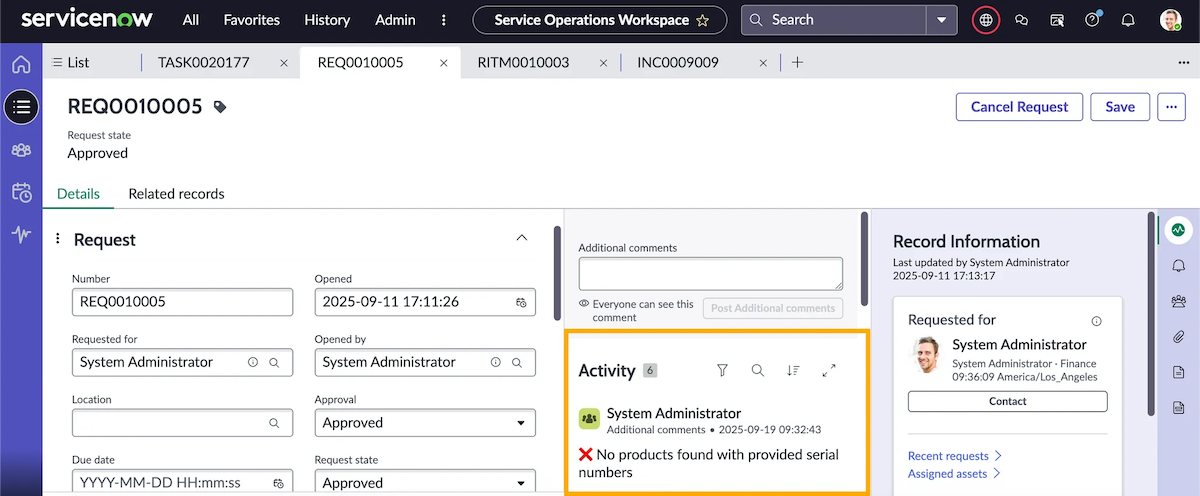Search within the Activity stream
1200x496 pixels.
tap(757, 370)
